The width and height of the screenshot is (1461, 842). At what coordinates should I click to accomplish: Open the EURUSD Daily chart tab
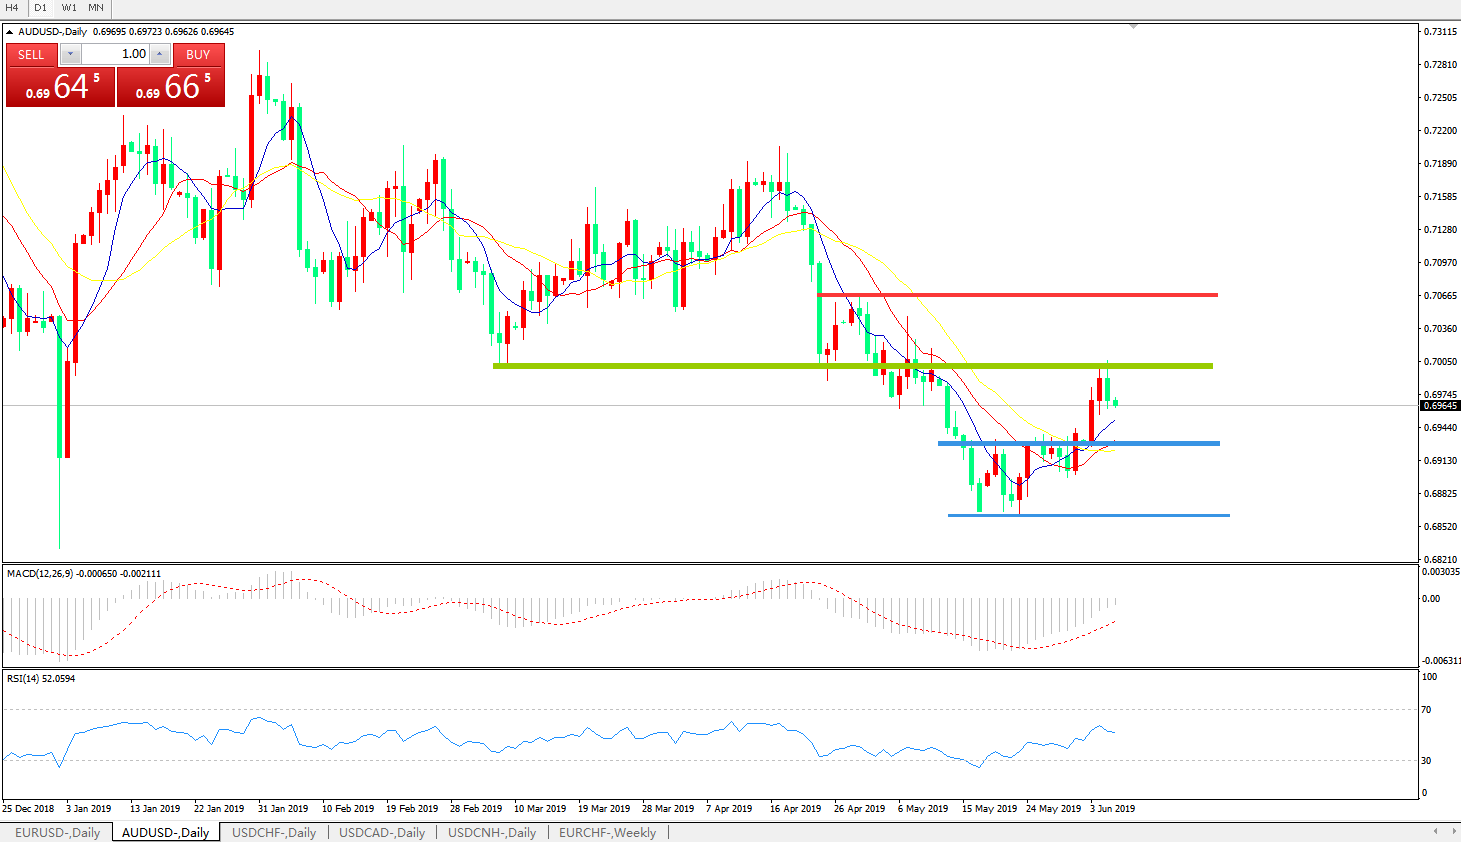57,832
